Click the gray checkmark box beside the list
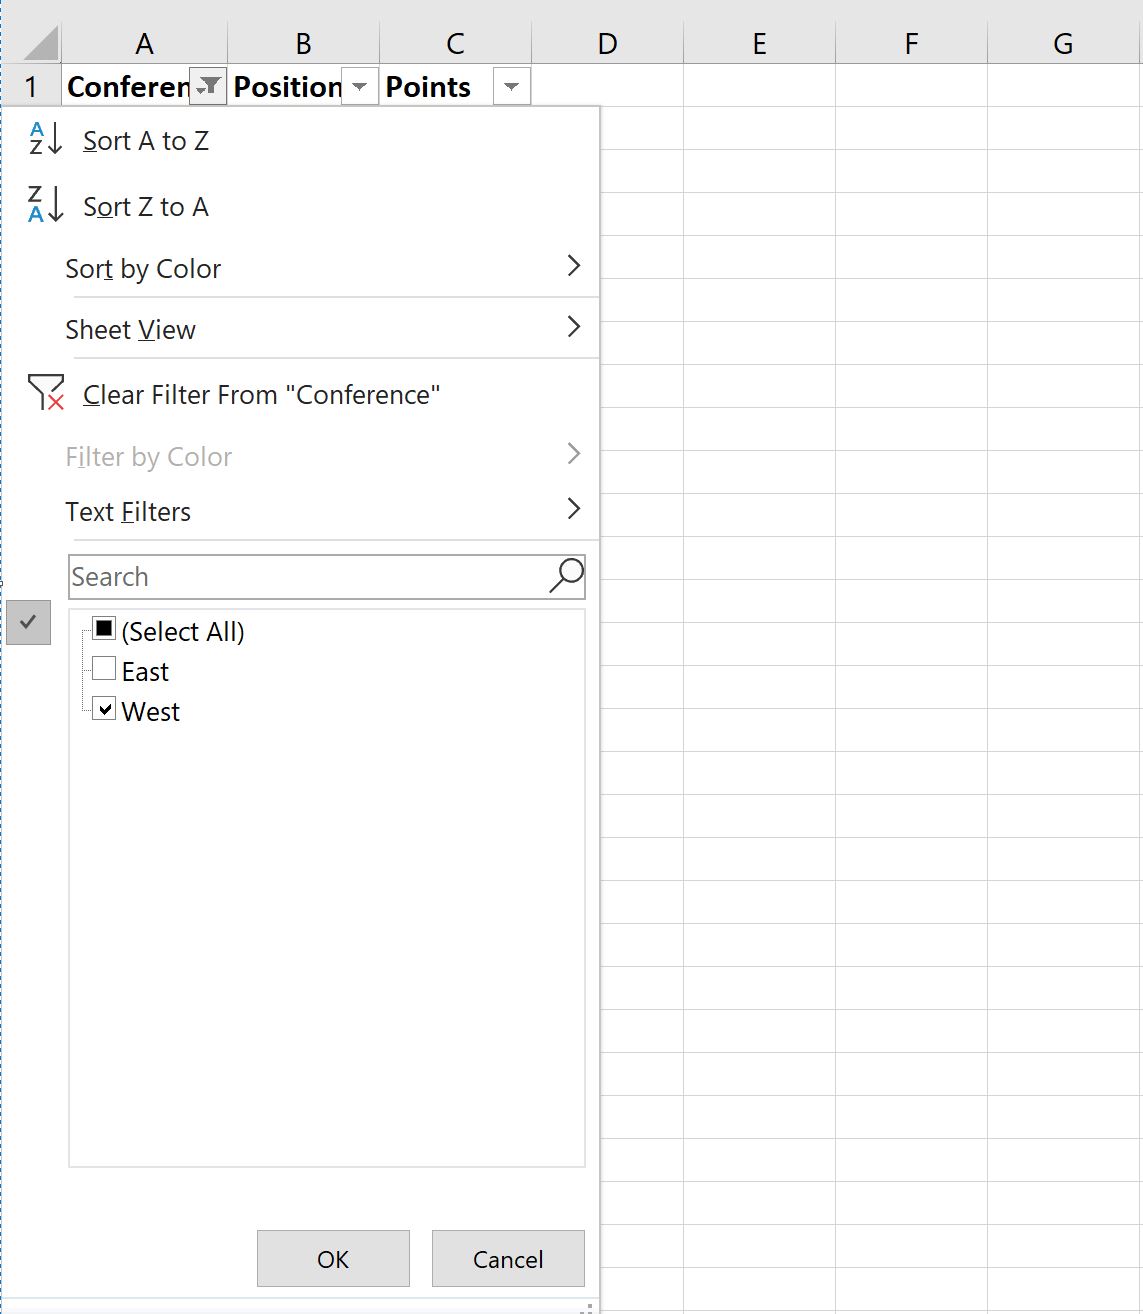Image resolution: width=1143 pixels, height=1314 pixels. (x=28, y=622)
